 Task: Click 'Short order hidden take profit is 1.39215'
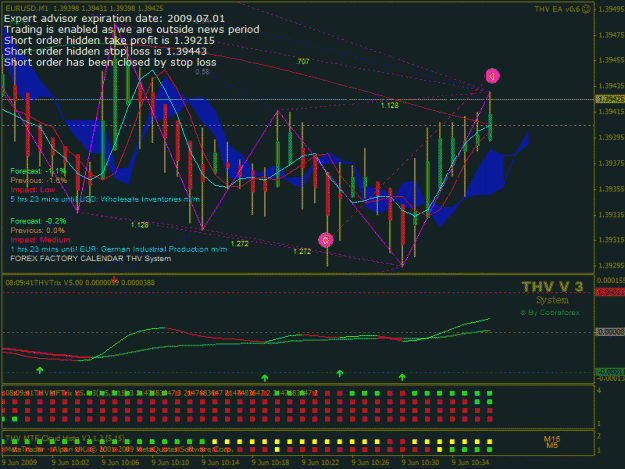click(109, 40)
